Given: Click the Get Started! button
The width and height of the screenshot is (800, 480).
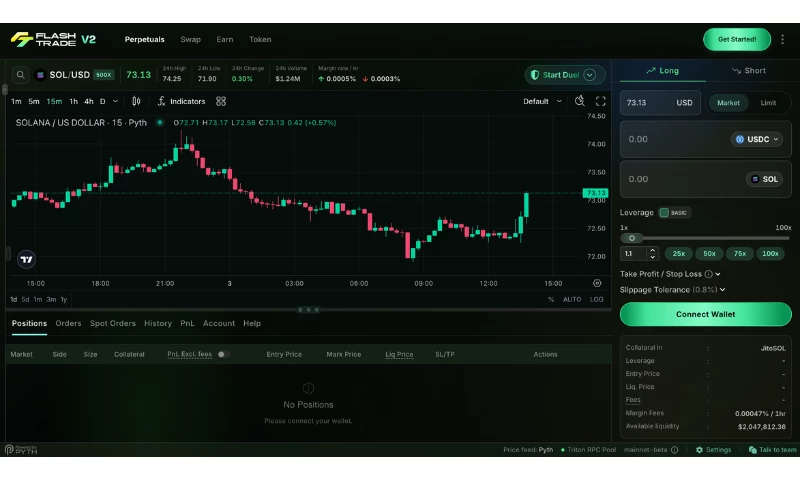Looking at the screenshot, I should coord(737,39).
